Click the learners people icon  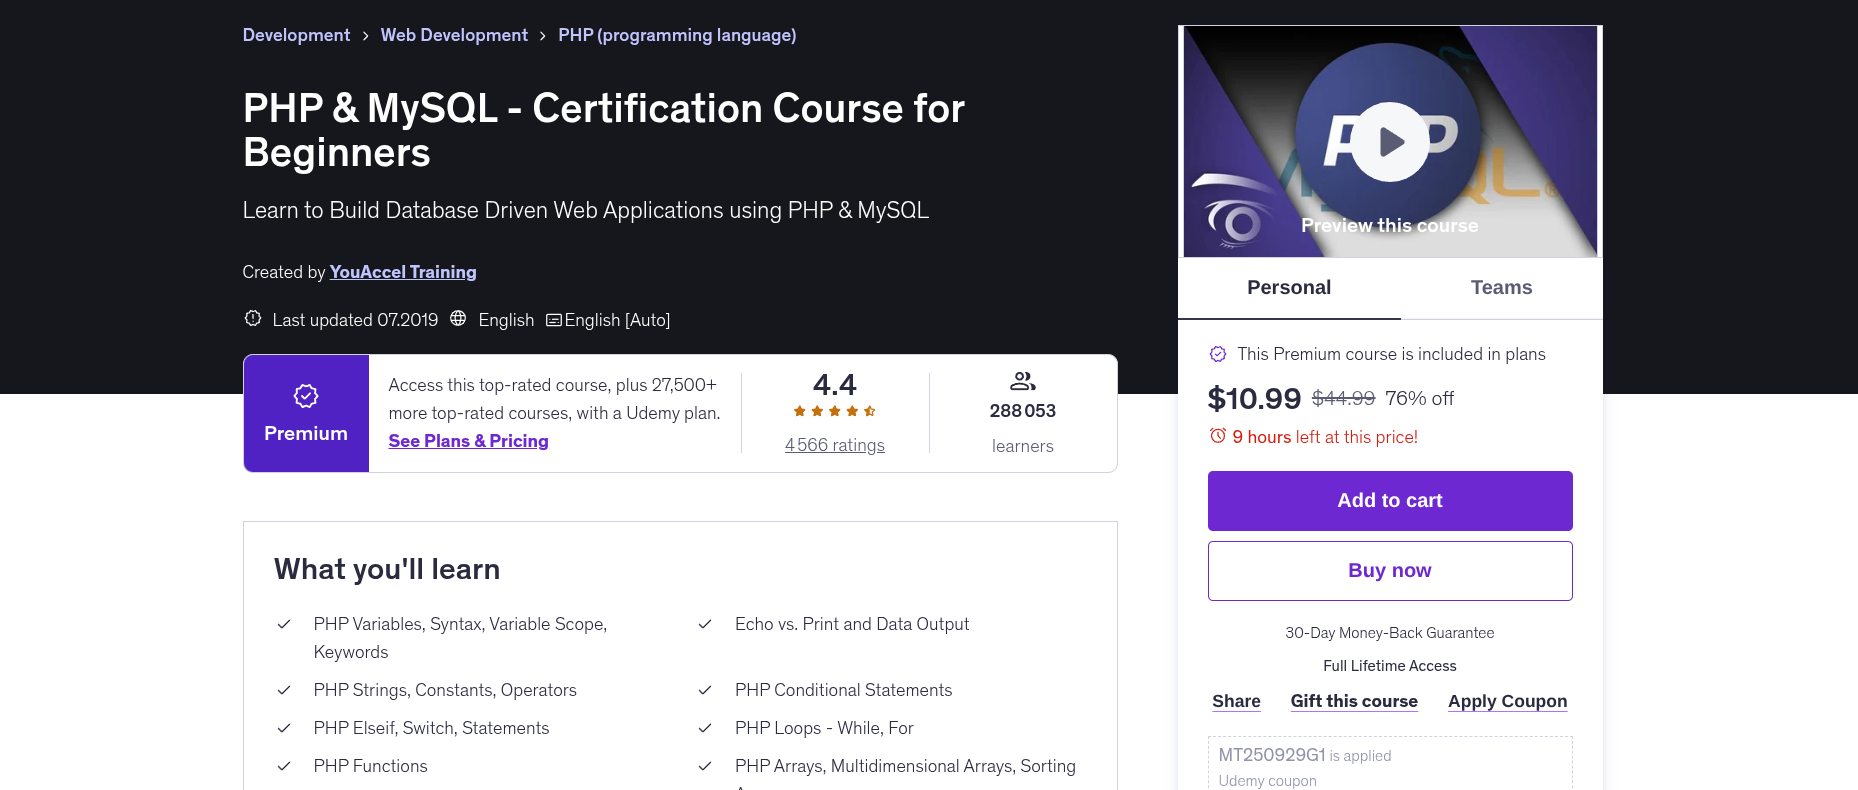coord(1022,381)
